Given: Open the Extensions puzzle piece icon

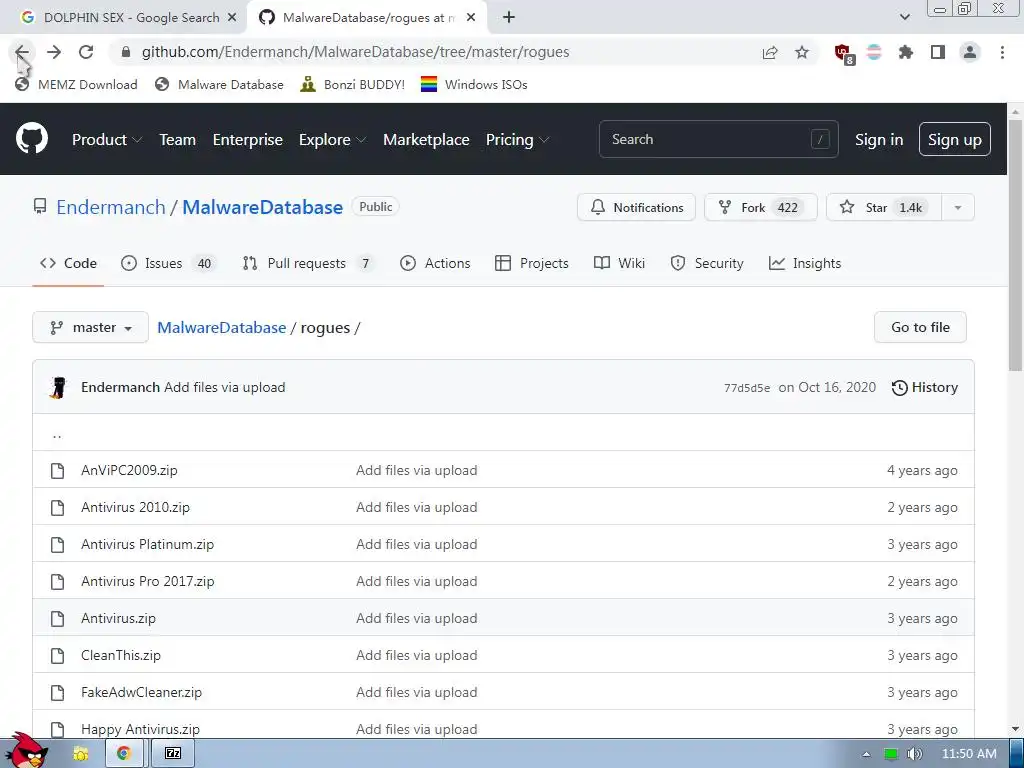Looking at the screenshot, I should [x=906, y=52].
